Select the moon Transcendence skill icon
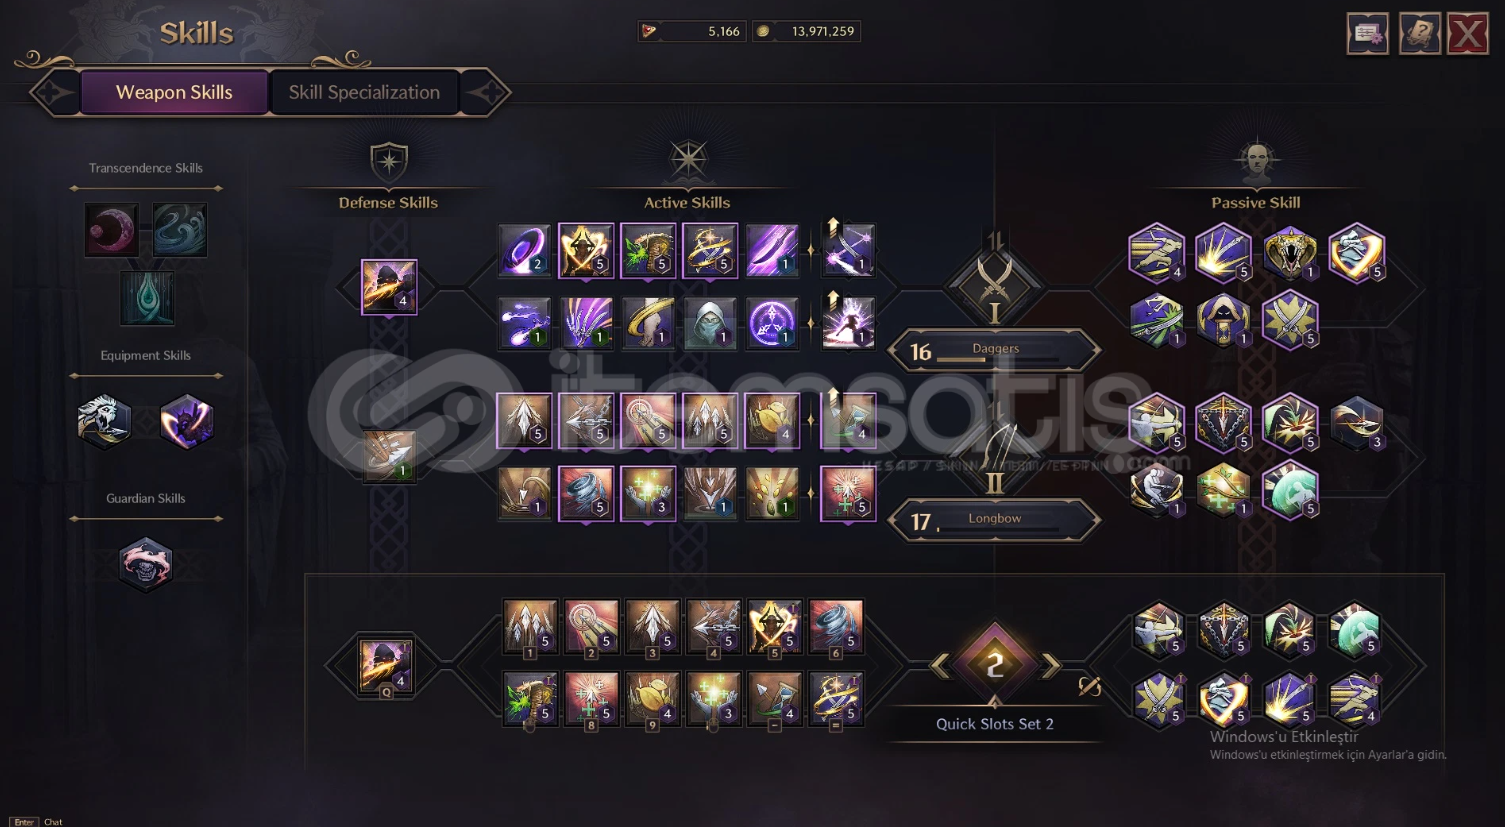1505x827 pixels. click(111, 229)
